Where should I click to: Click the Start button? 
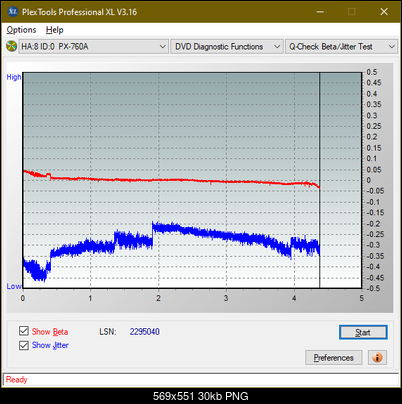[363, 332]
